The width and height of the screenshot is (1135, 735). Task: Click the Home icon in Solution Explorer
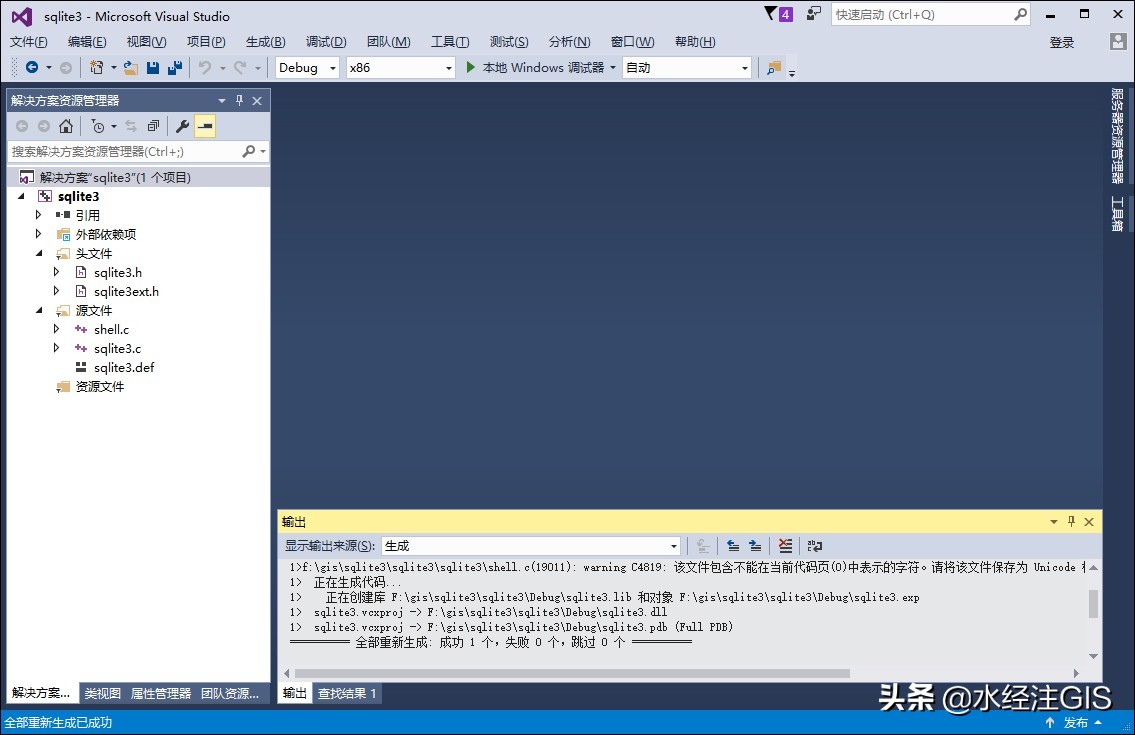tap(66, 126)
